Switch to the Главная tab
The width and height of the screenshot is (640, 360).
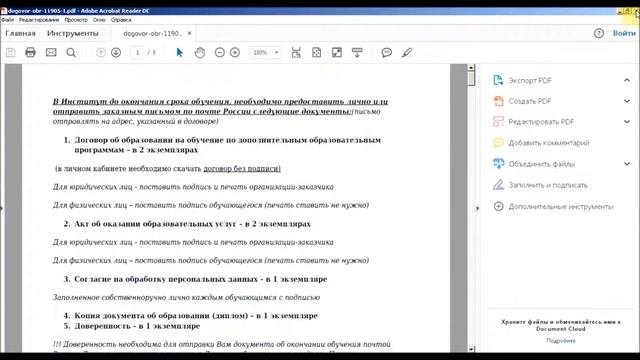click(x=20, y=33)
